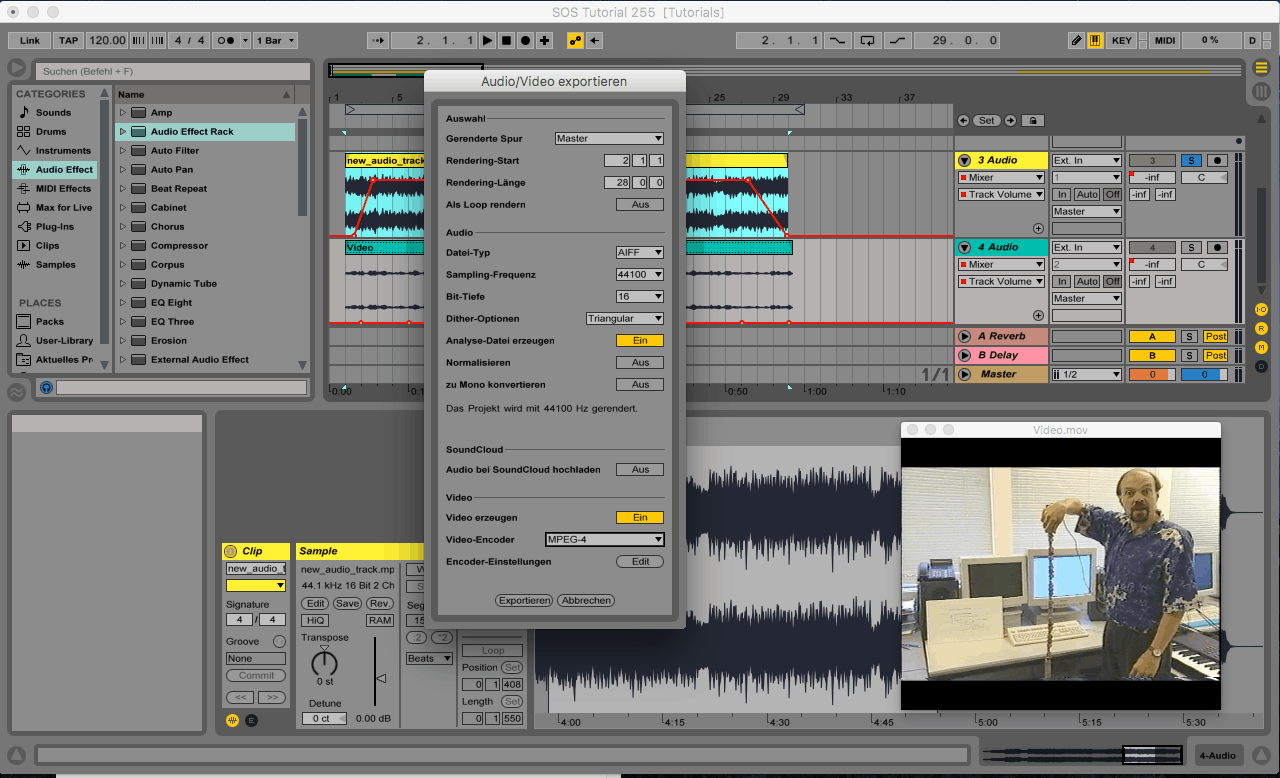The image size is (1280, 778).
Task: Toggle the Automation Arm icon
Action: coord(575,41)
